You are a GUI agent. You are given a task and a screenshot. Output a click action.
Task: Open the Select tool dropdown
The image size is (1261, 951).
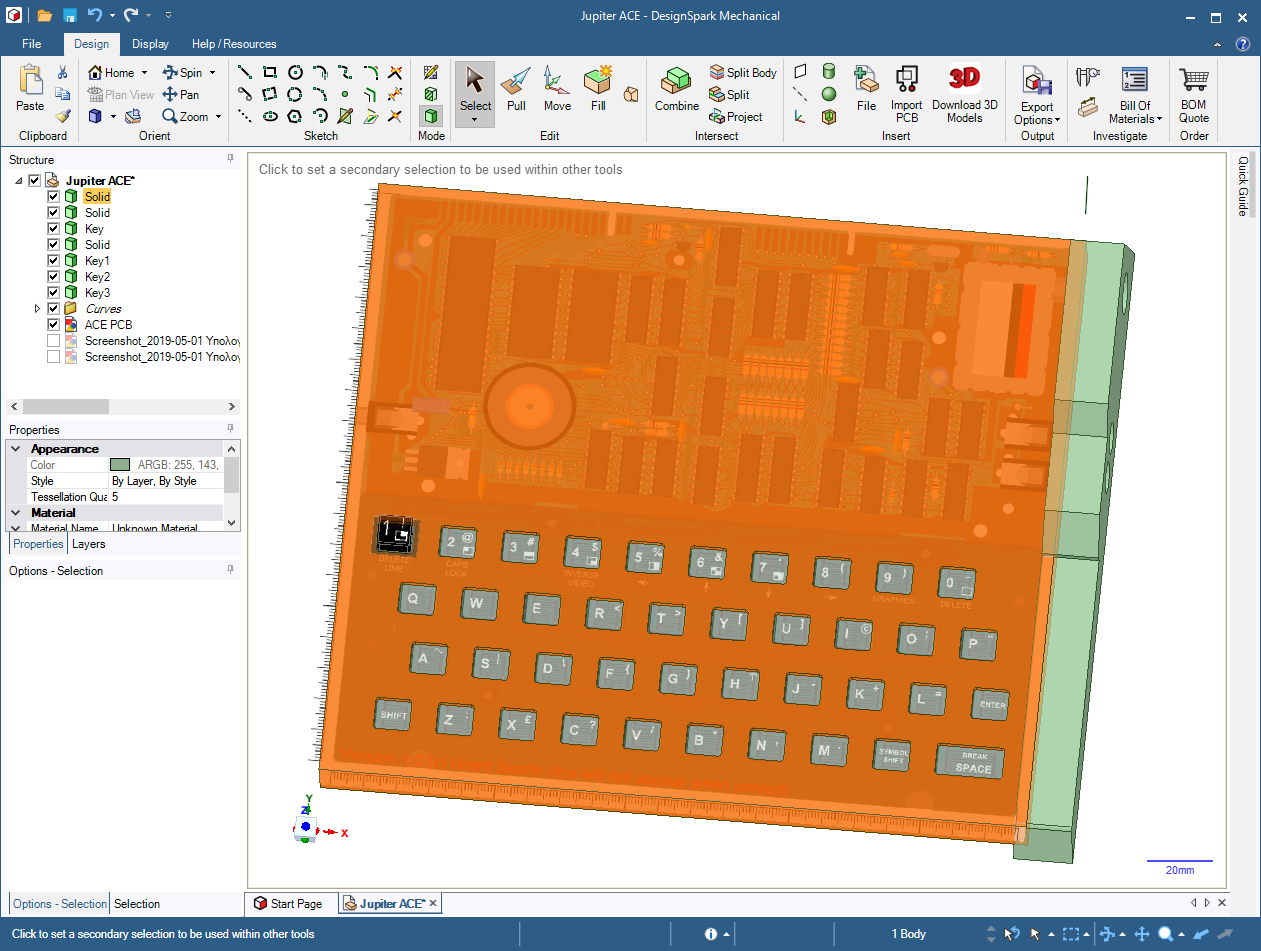475,121
